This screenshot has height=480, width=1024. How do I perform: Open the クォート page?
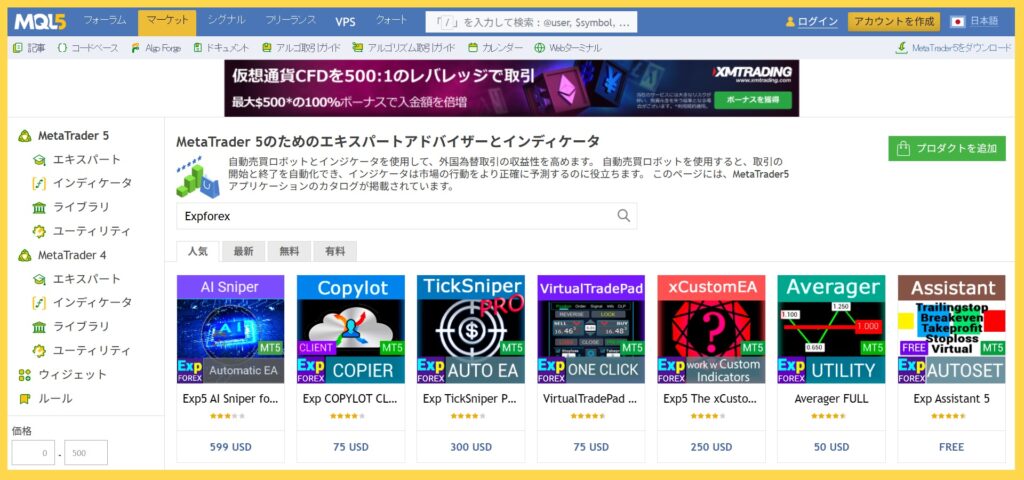point(391,20)
